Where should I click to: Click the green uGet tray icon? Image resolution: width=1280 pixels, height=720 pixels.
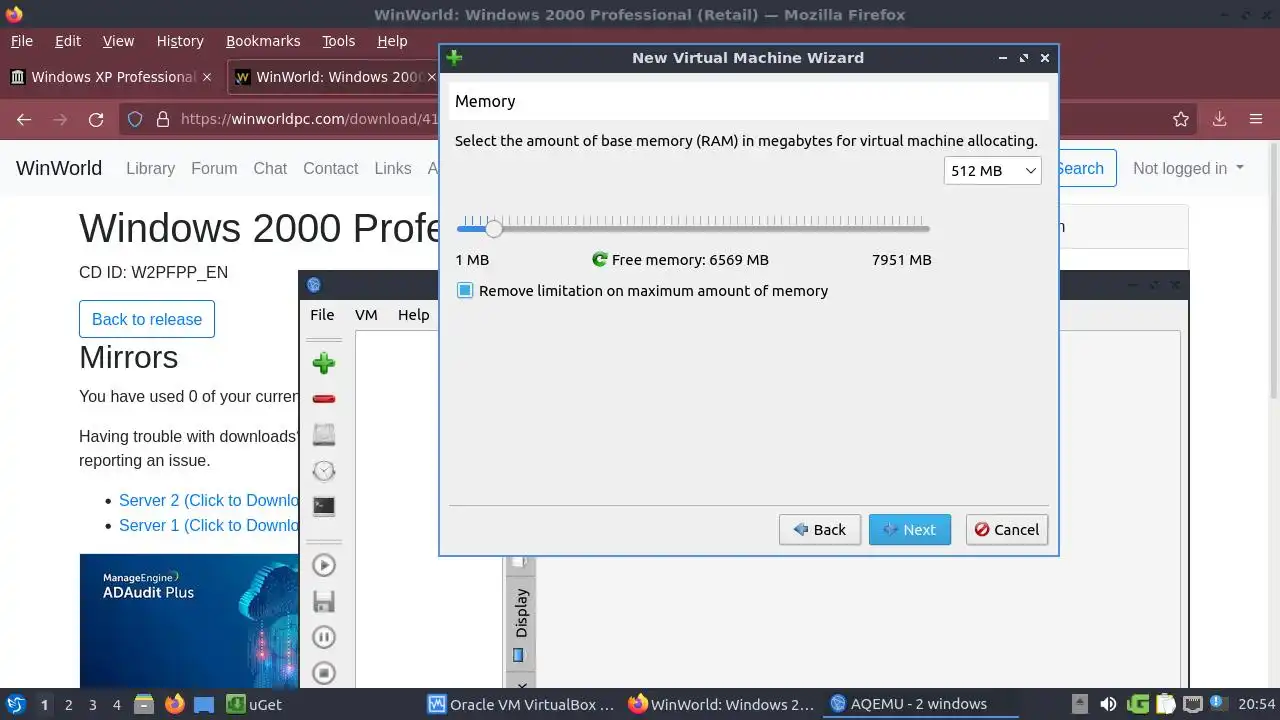tap(1137, 704)
